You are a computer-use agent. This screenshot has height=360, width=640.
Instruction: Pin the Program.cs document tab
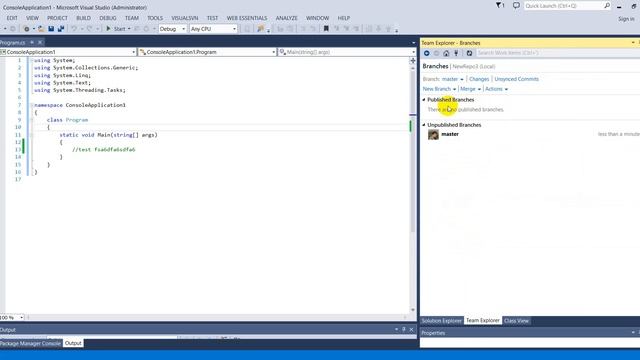pyautogui.click(x=32, y=42)
